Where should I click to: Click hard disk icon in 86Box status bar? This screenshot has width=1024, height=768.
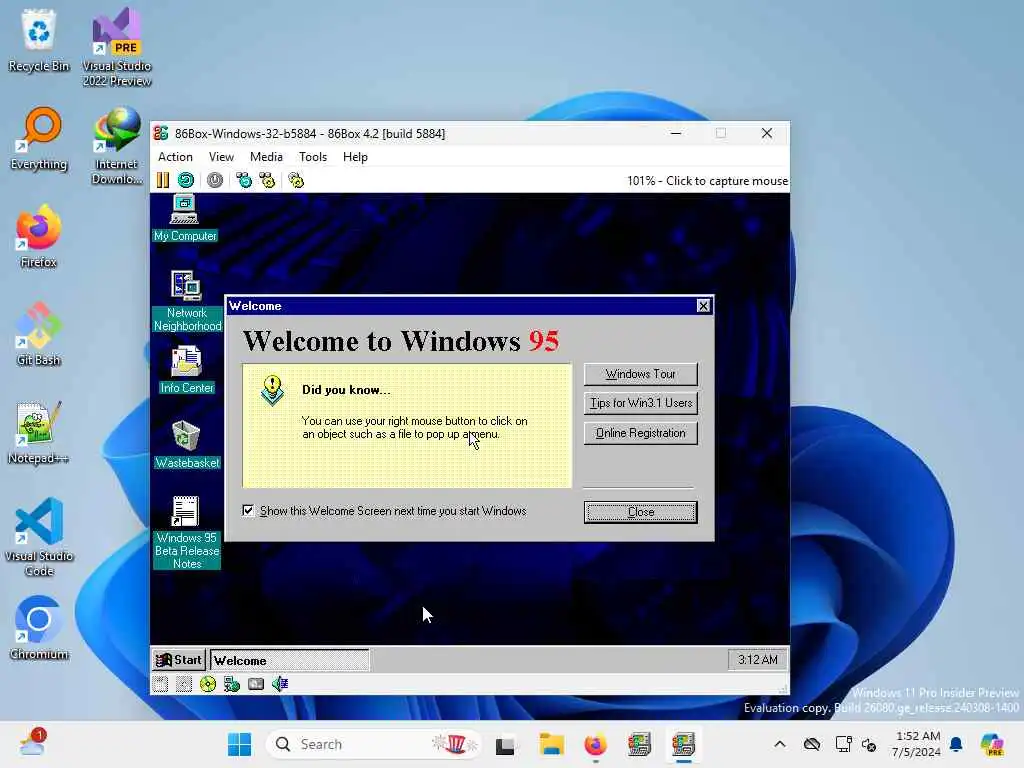click(x=256, y=684)
